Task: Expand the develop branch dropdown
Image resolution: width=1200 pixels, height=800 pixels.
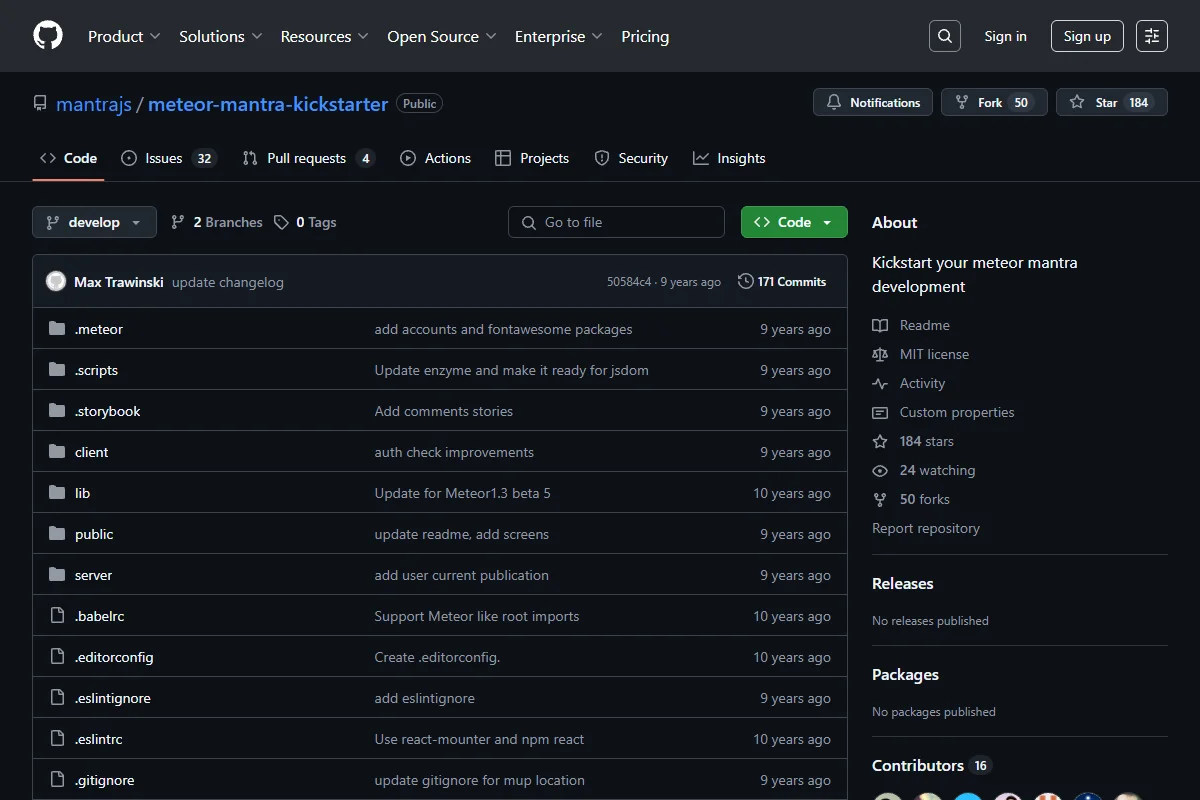Action: point(94,222)
